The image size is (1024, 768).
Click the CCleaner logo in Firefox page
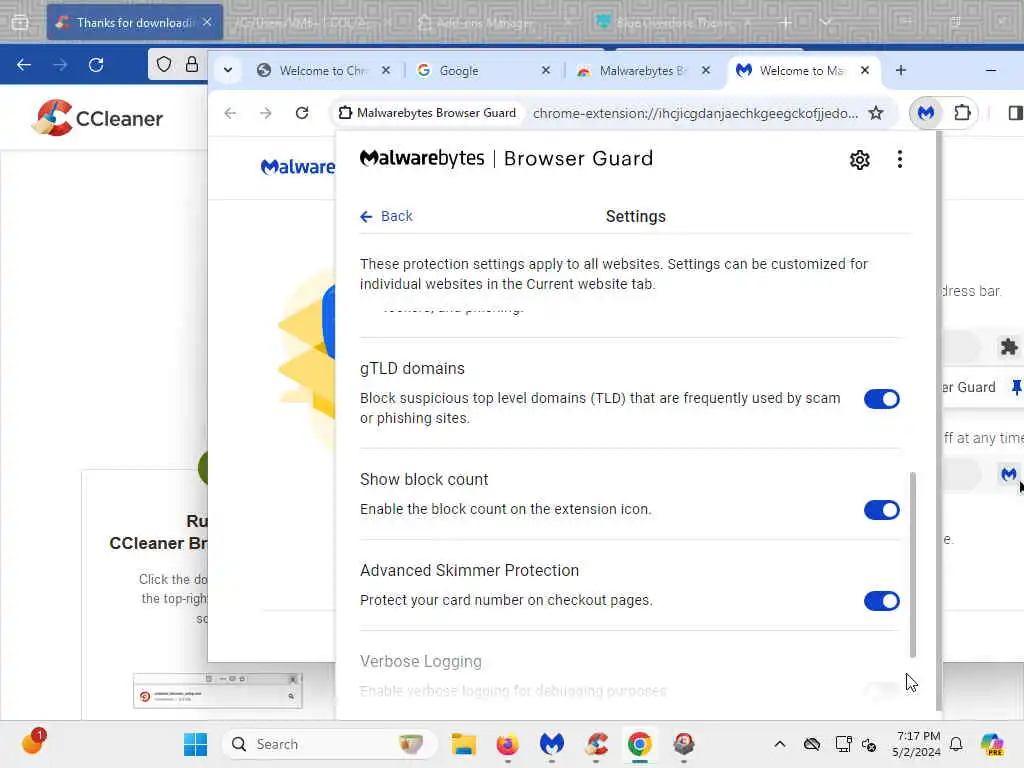(97, 118)
